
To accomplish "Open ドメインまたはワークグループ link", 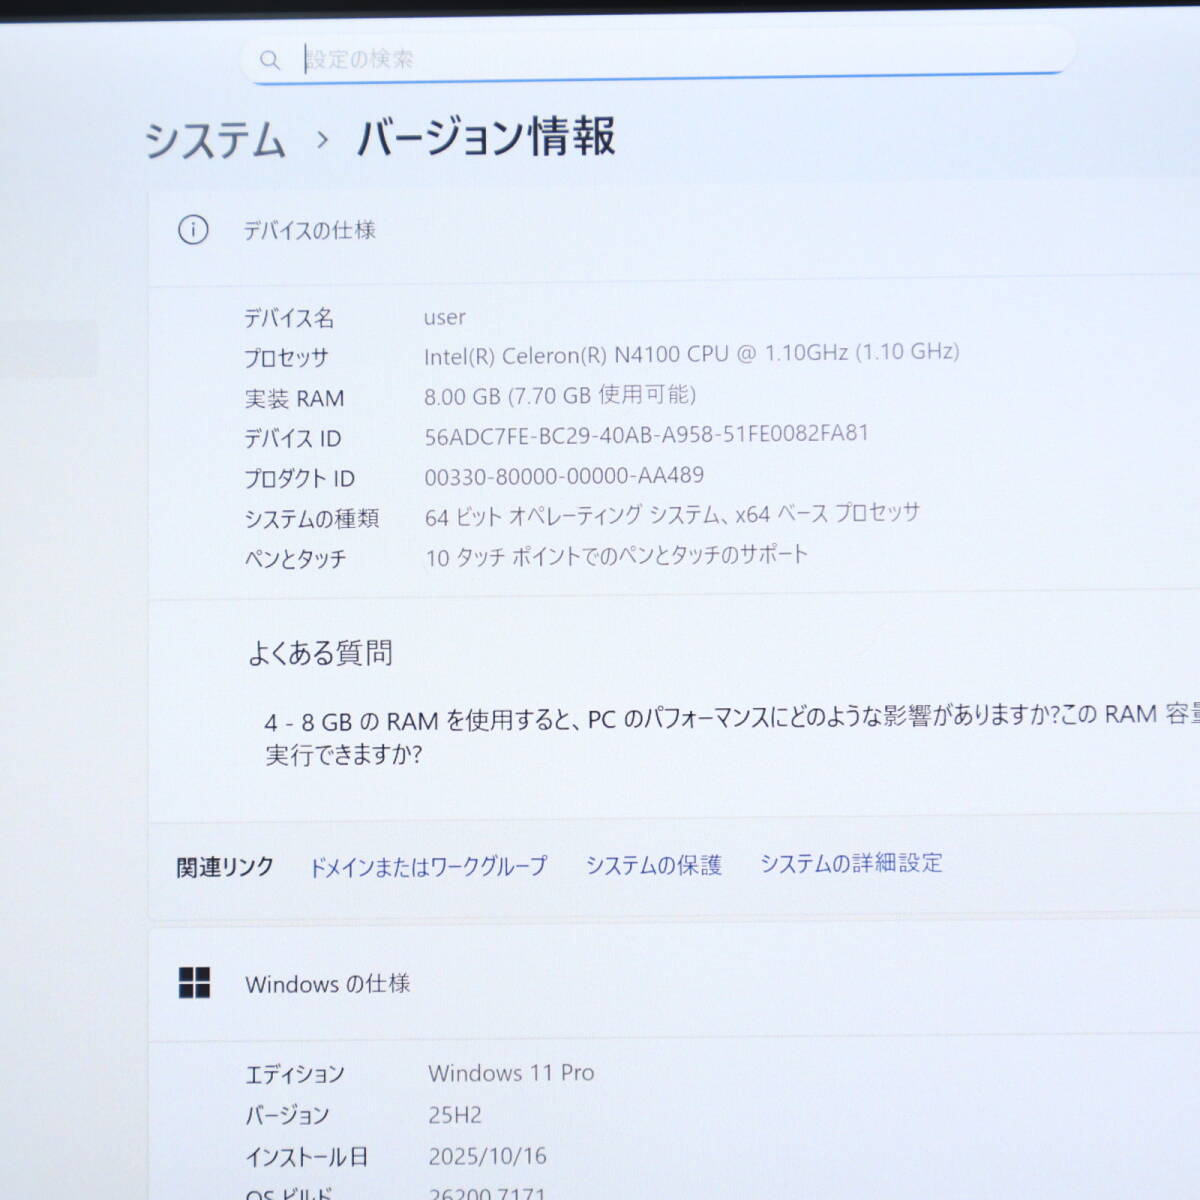I will 428,866.
